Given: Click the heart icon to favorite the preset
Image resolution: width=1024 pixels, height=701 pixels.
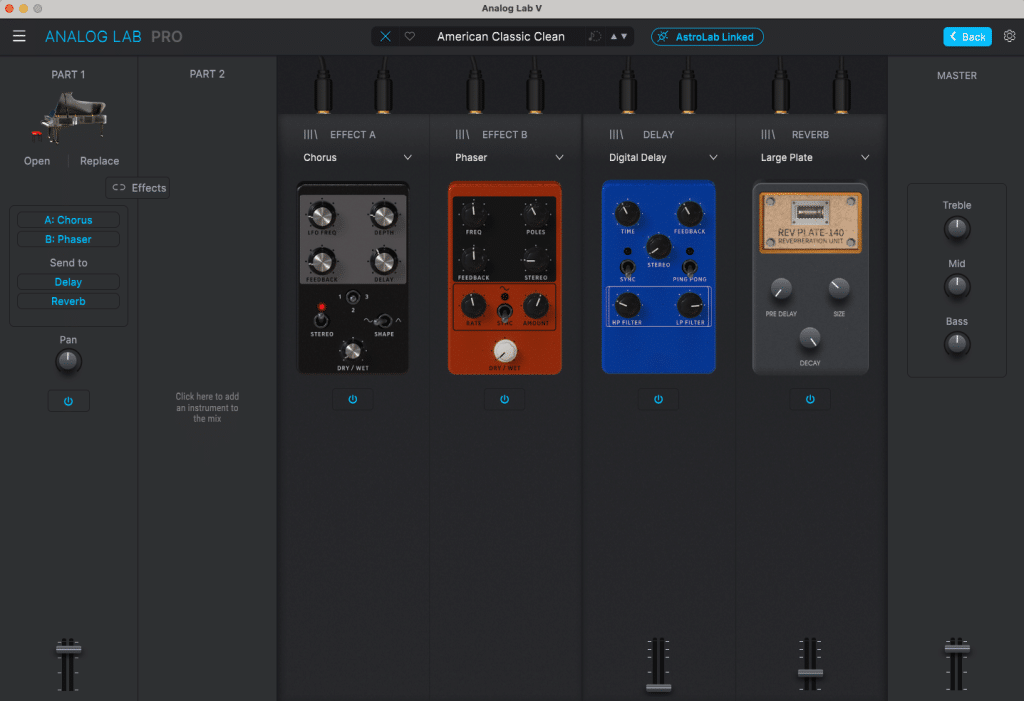Looking at the screenshot, I should pyautogui.click(x=408, y=35).
